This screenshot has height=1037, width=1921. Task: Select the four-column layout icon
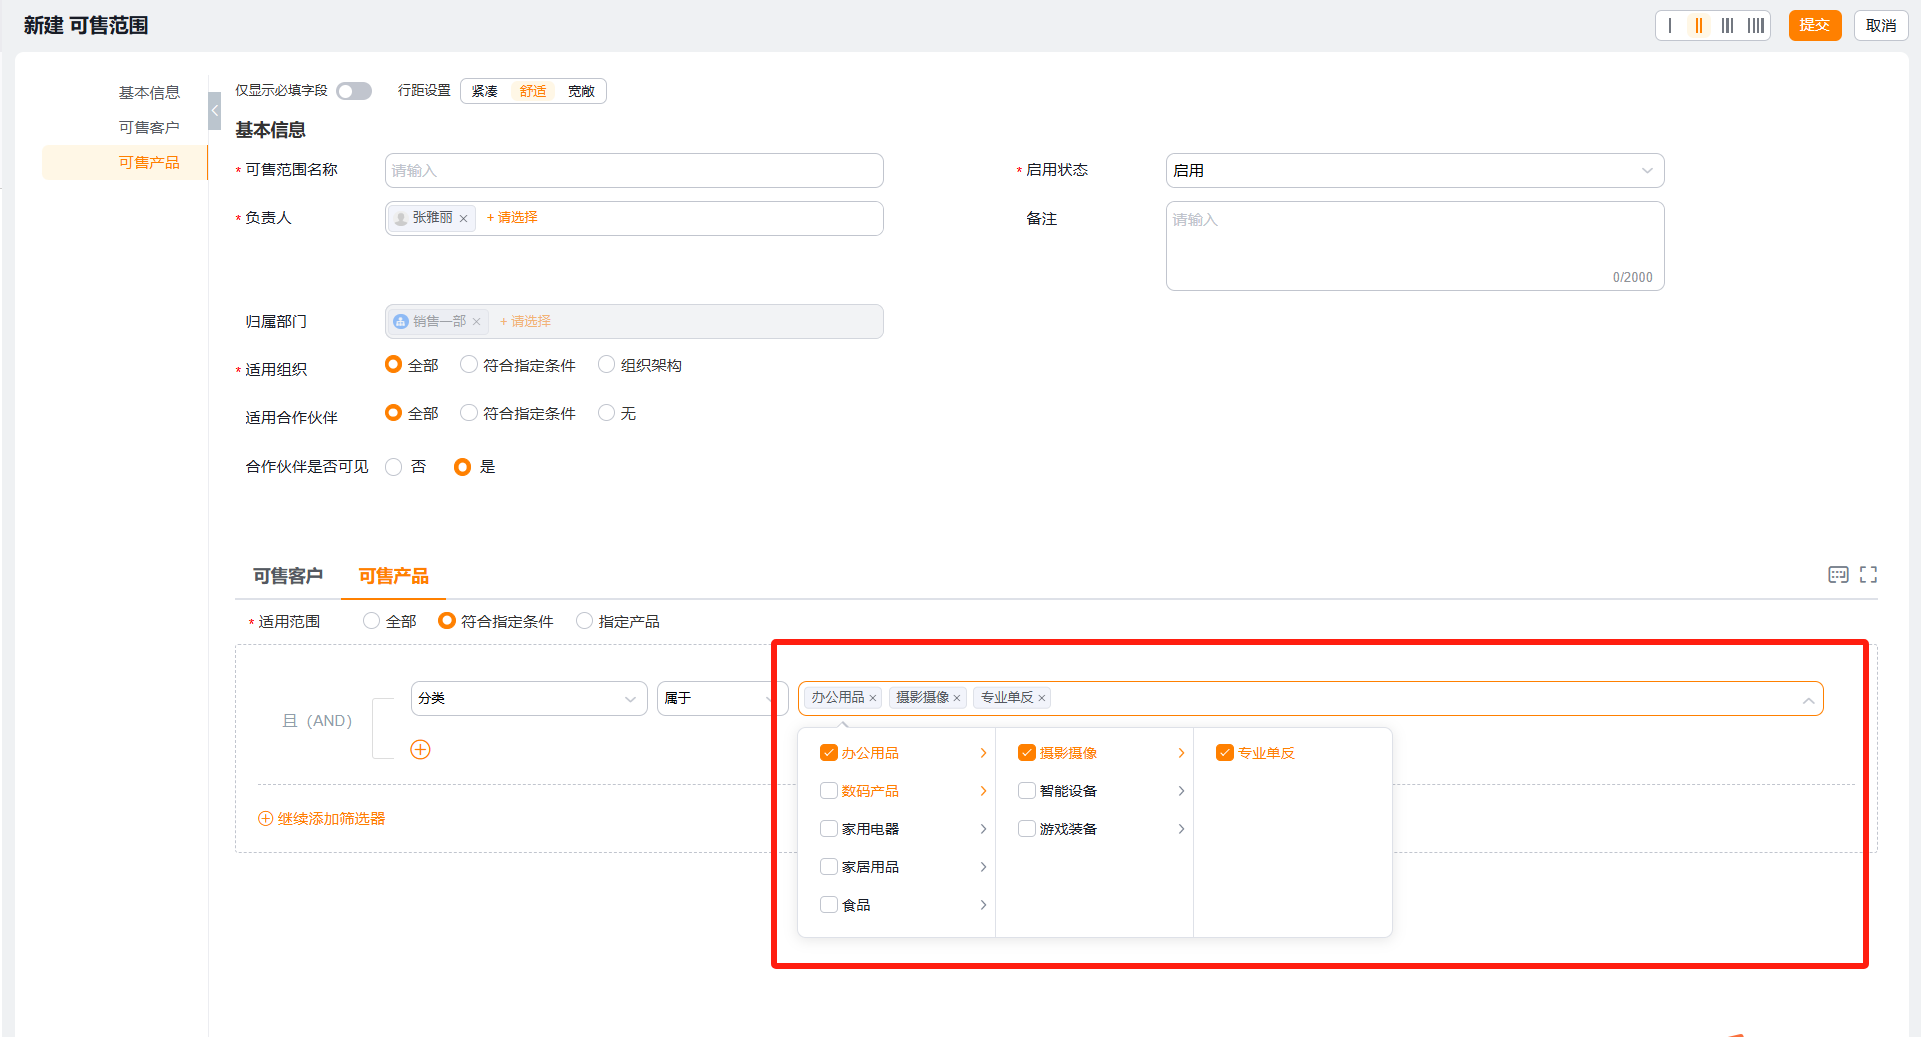[1755, 26]
